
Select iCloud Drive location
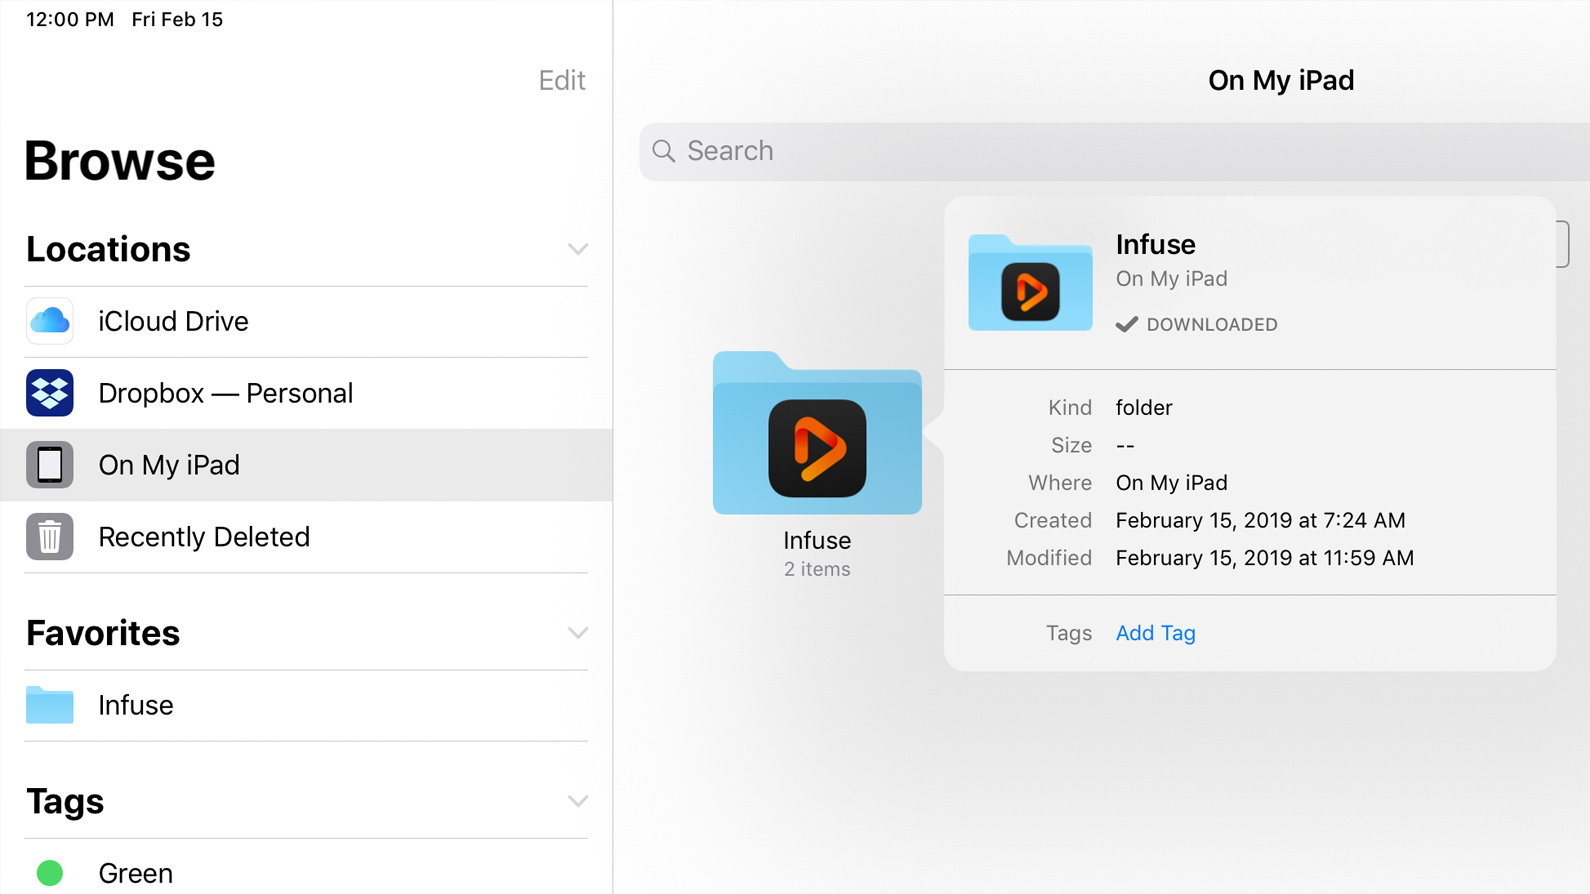click(x=306, y=321)
